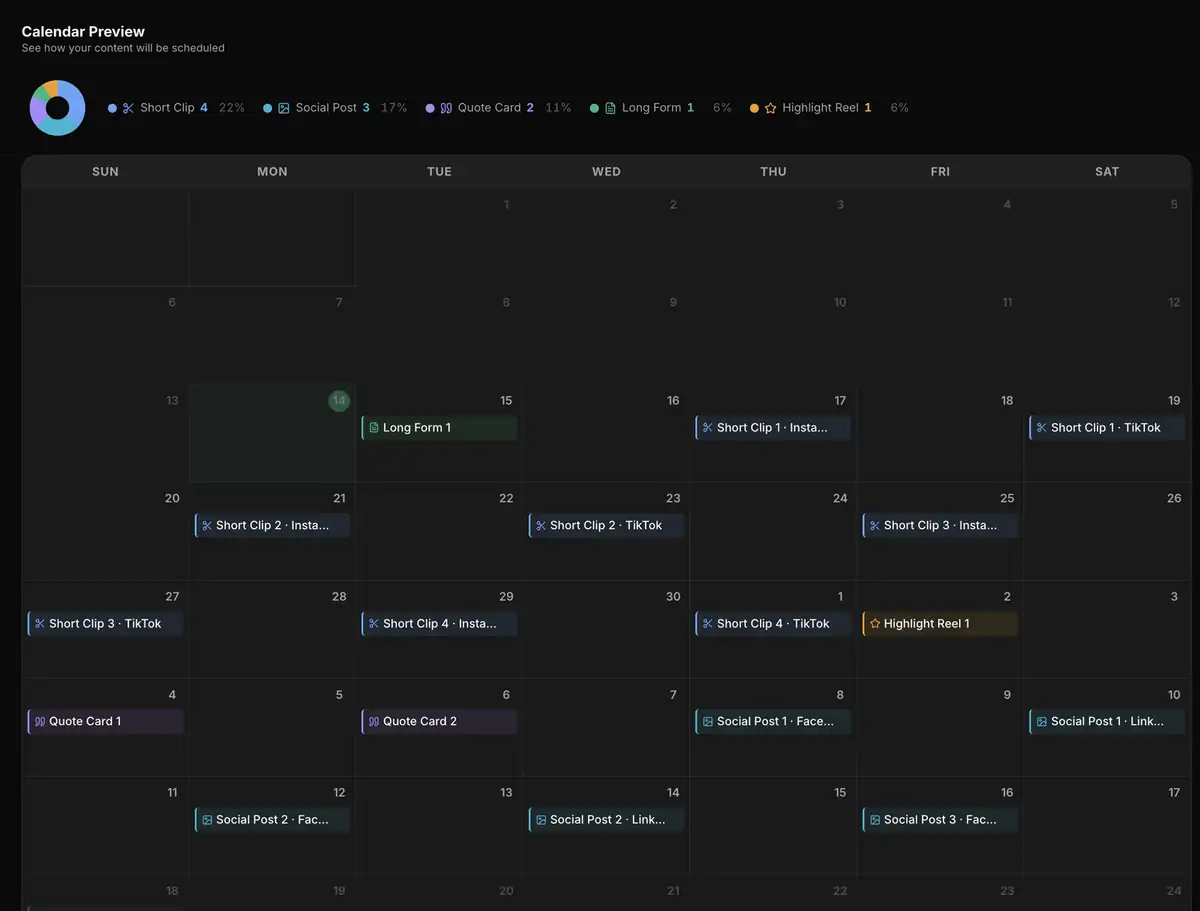Image resolution: width=1200 pixels, height=911 pixels.
Task: Click scissors icon on Short Clip 2 TikTok event
Action: pos(541,526)
